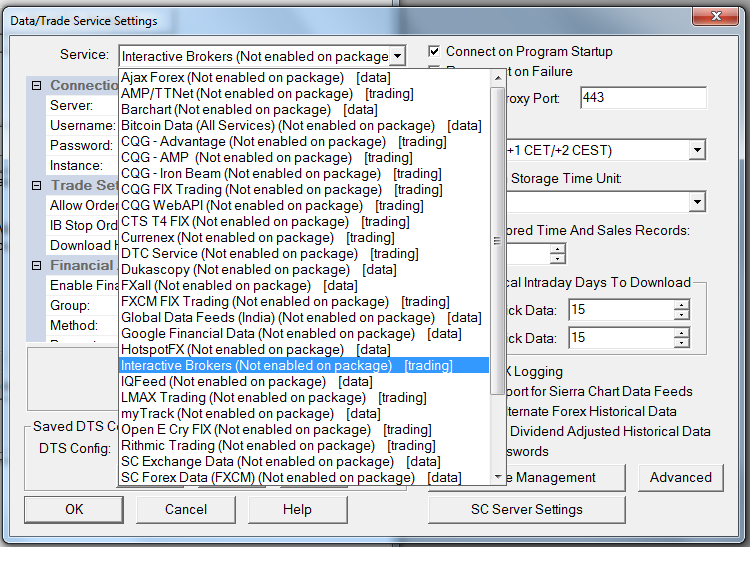This screenshot has width=750, height=577.
Task: Click the service list scrollbar thumb
Action: (x=498, y=241)
